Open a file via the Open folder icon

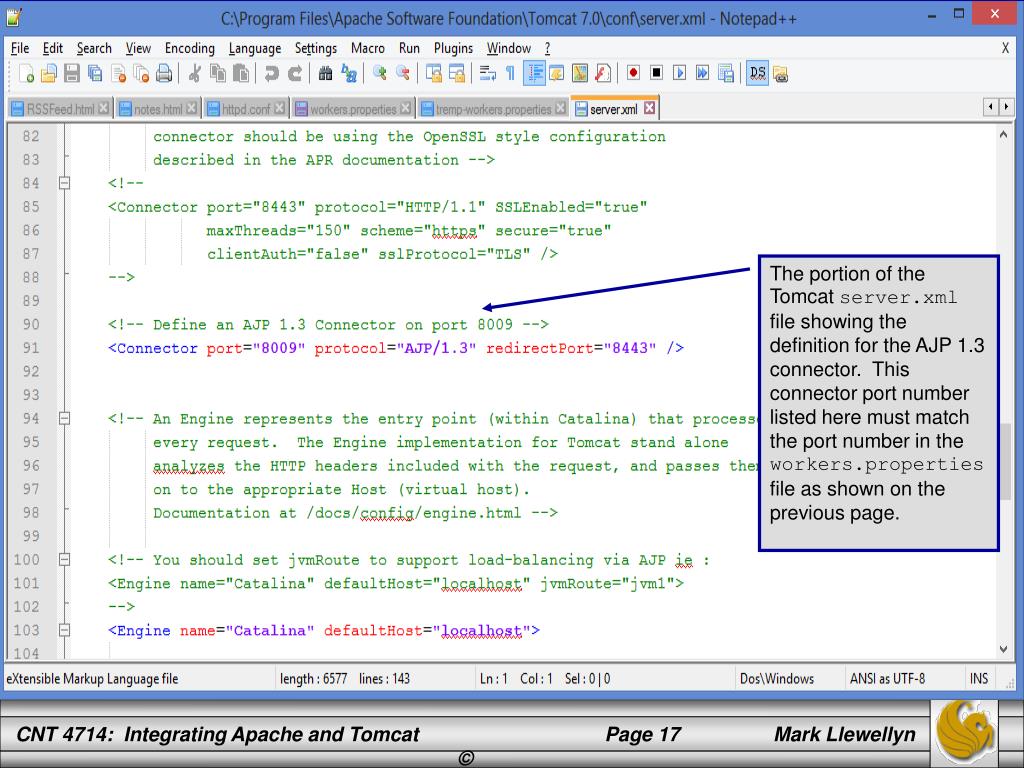click(49, 73)
